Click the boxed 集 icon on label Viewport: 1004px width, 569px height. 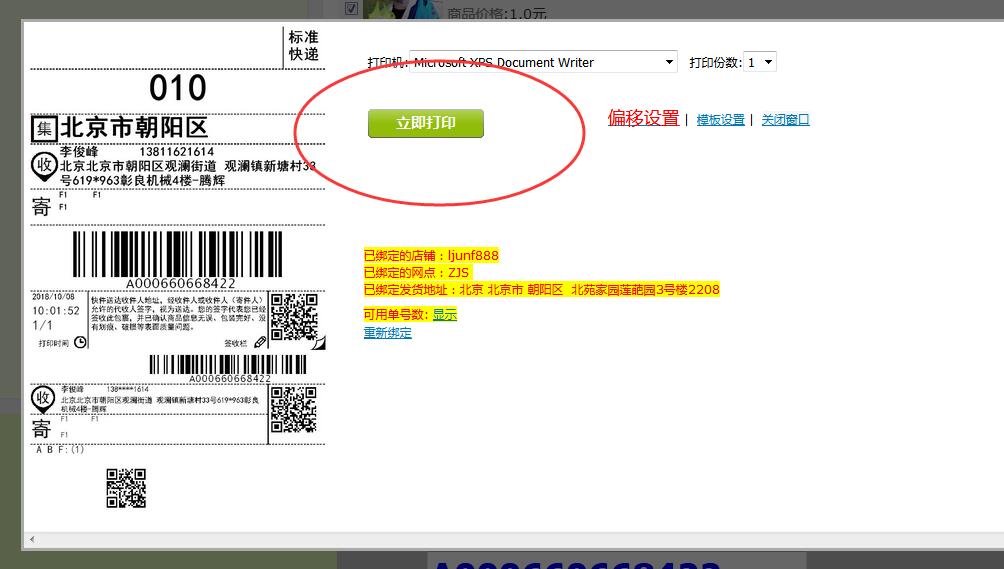click(44, 128)
